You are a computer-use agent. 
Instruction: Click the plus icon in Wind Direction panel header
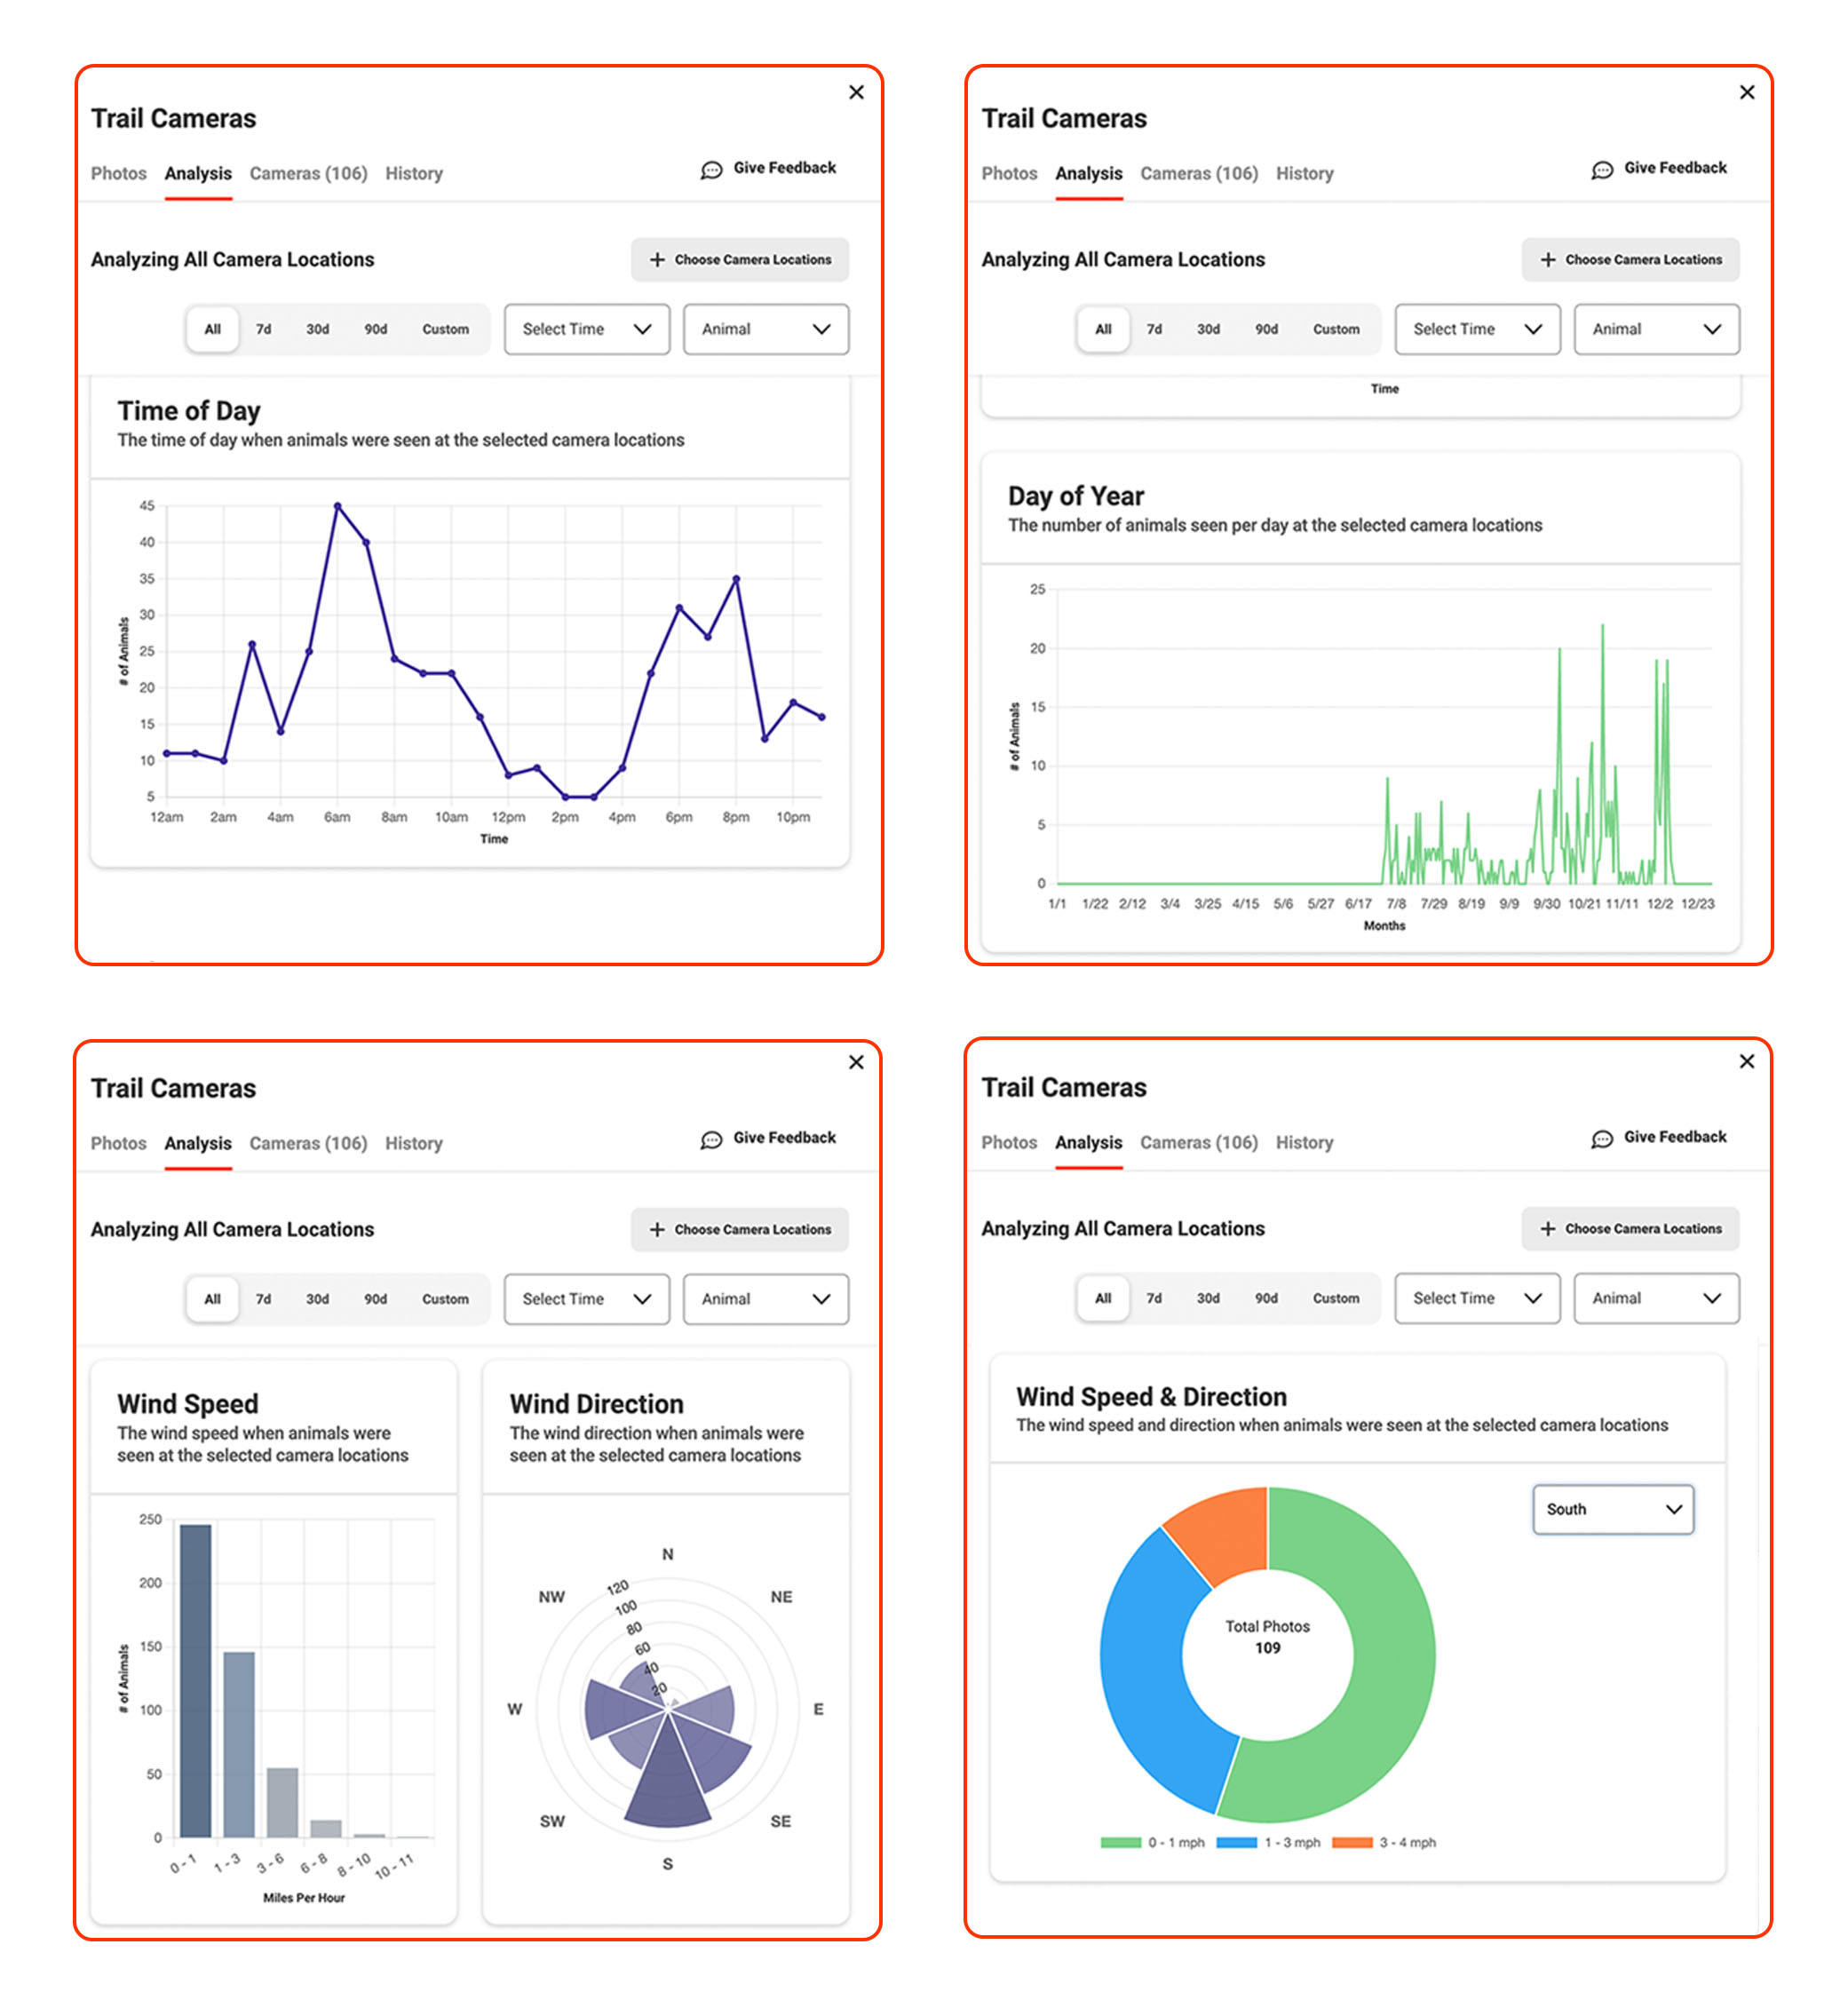point(656,1229)
